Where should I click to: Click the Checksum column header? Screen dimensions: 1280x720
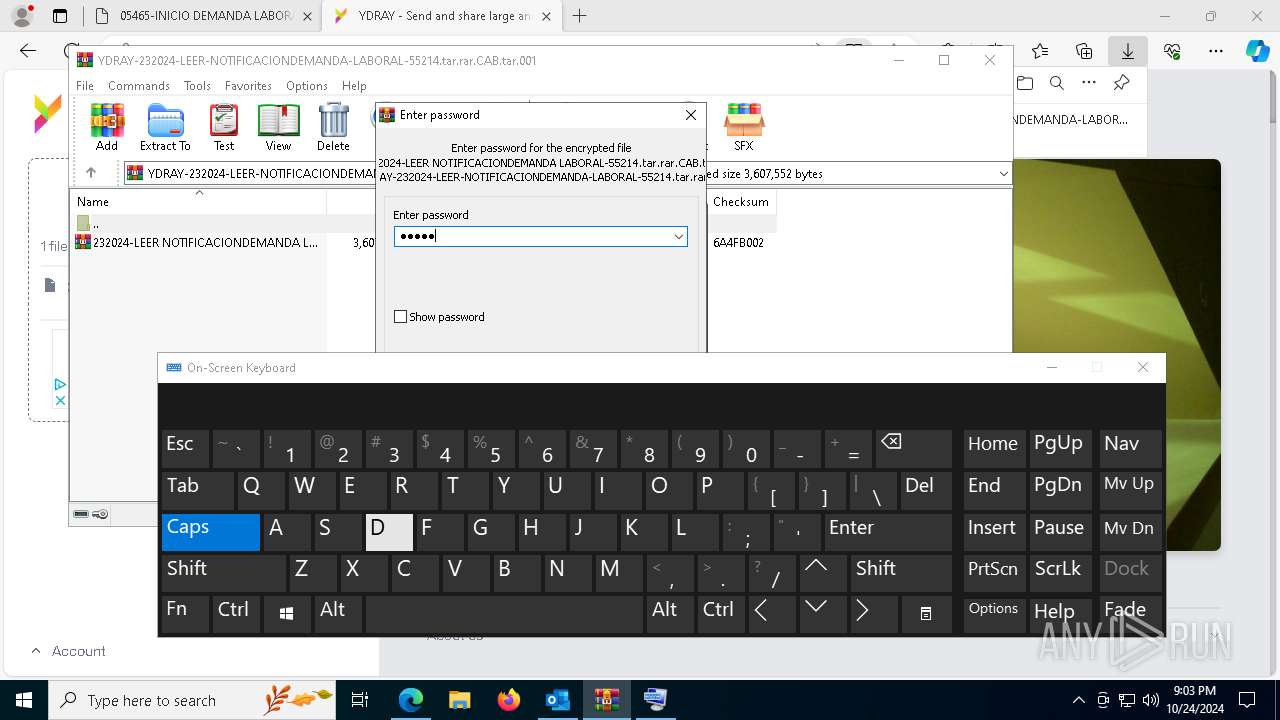pos(741,201)
